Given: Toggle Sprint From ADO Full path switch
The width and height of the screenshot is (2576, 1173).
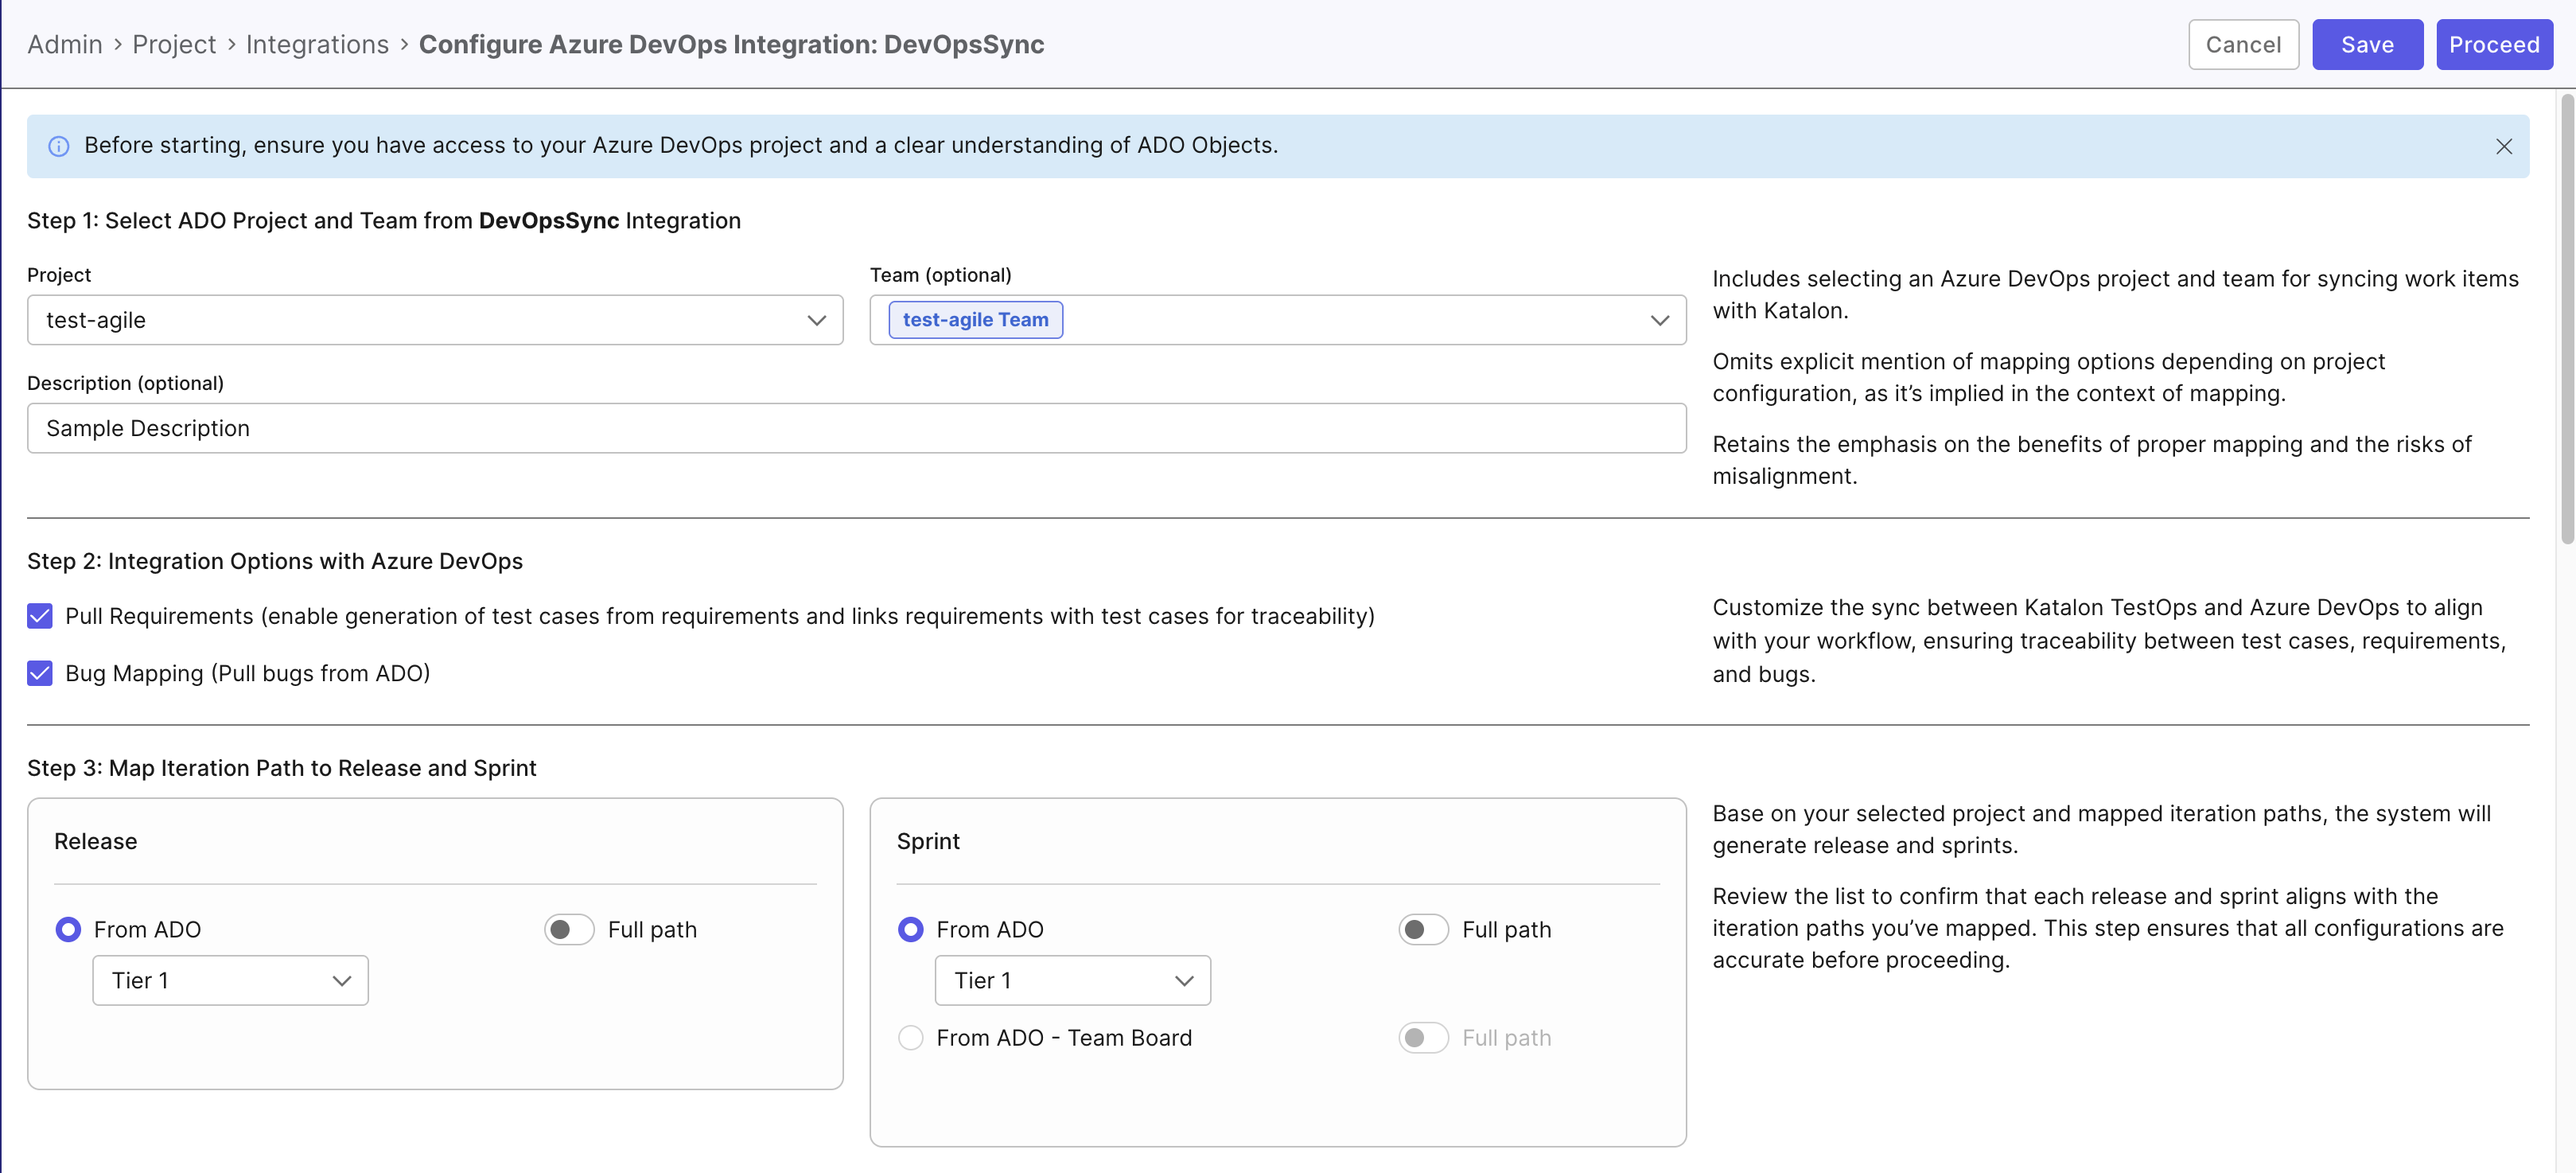Looking at the screenshot, I should coord(1423,929).
